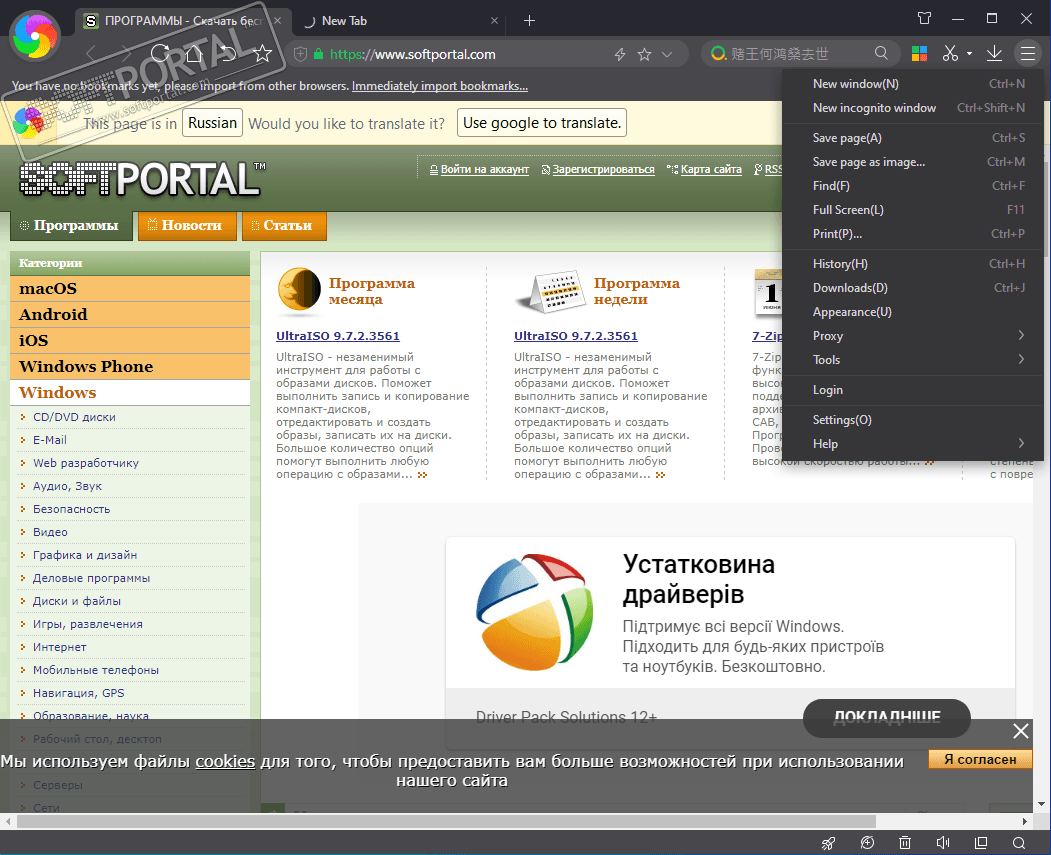This screenshot has height=855, width=1051.
Task: Open the colorful apps grid icon
Action: tap(920, 54)
